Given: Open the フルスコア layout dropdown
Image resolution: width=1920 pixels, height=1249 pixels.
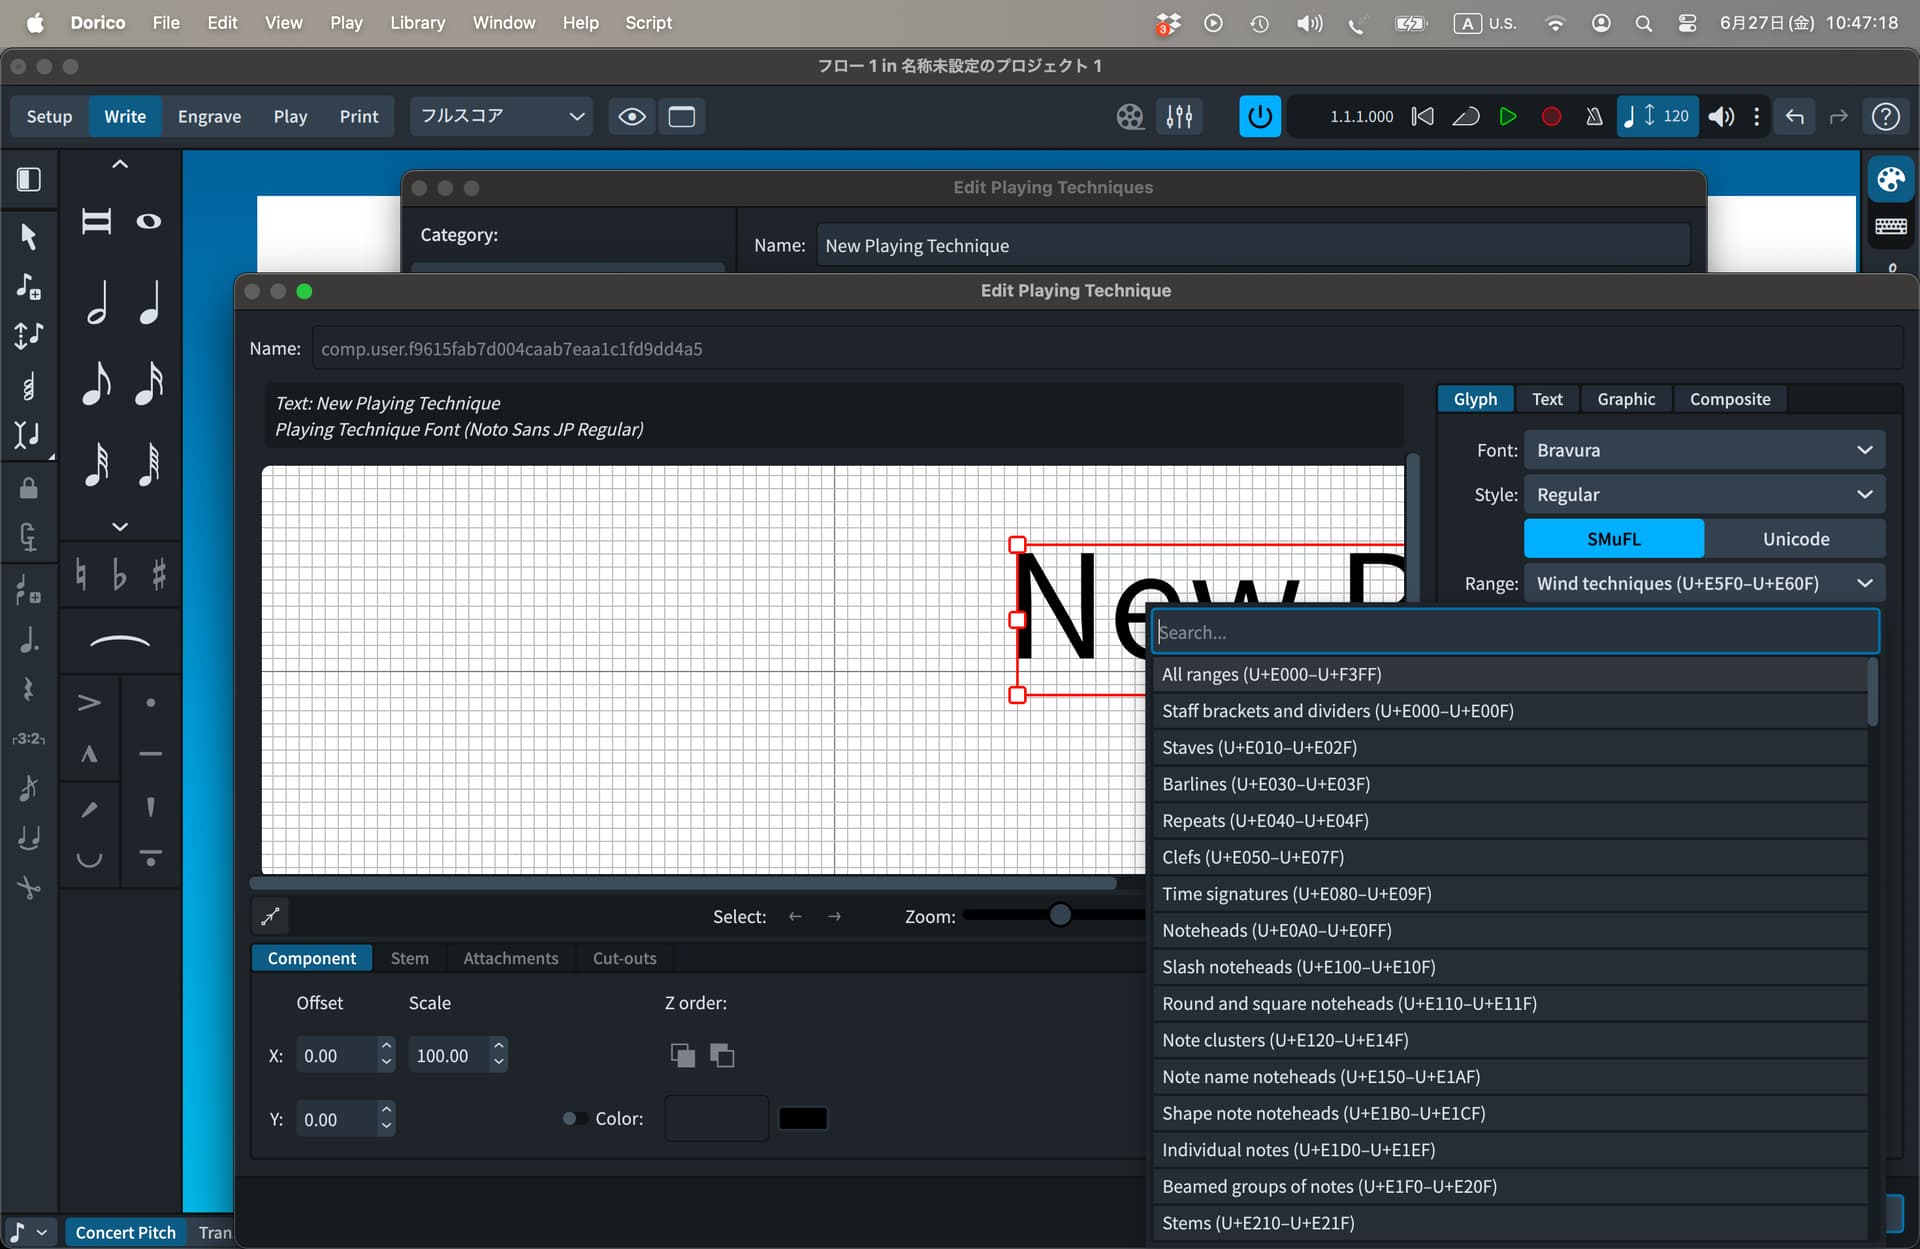Looking at the screenshot, I should [x=501, y=116].
